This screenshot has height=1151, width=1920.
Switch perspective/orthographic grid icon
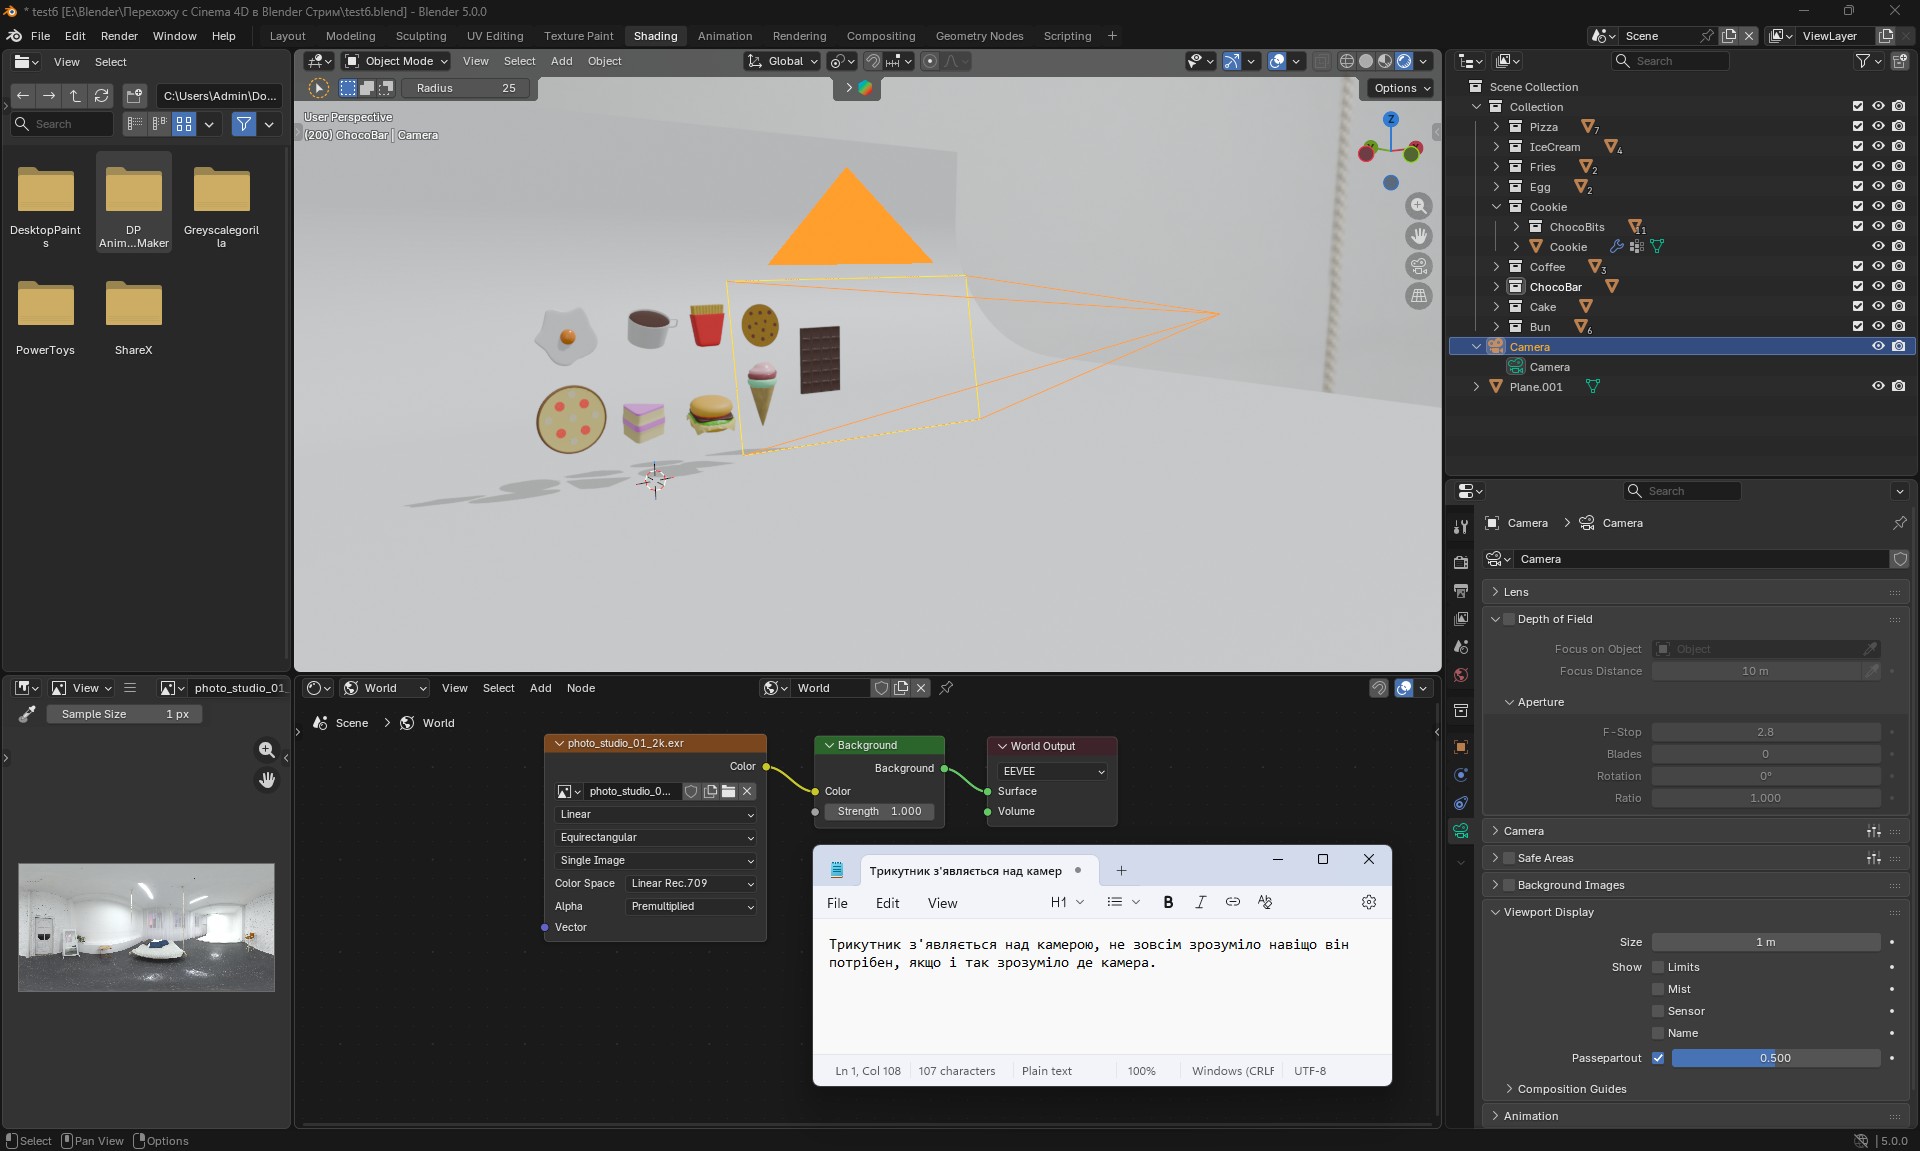pos(1418,296)
